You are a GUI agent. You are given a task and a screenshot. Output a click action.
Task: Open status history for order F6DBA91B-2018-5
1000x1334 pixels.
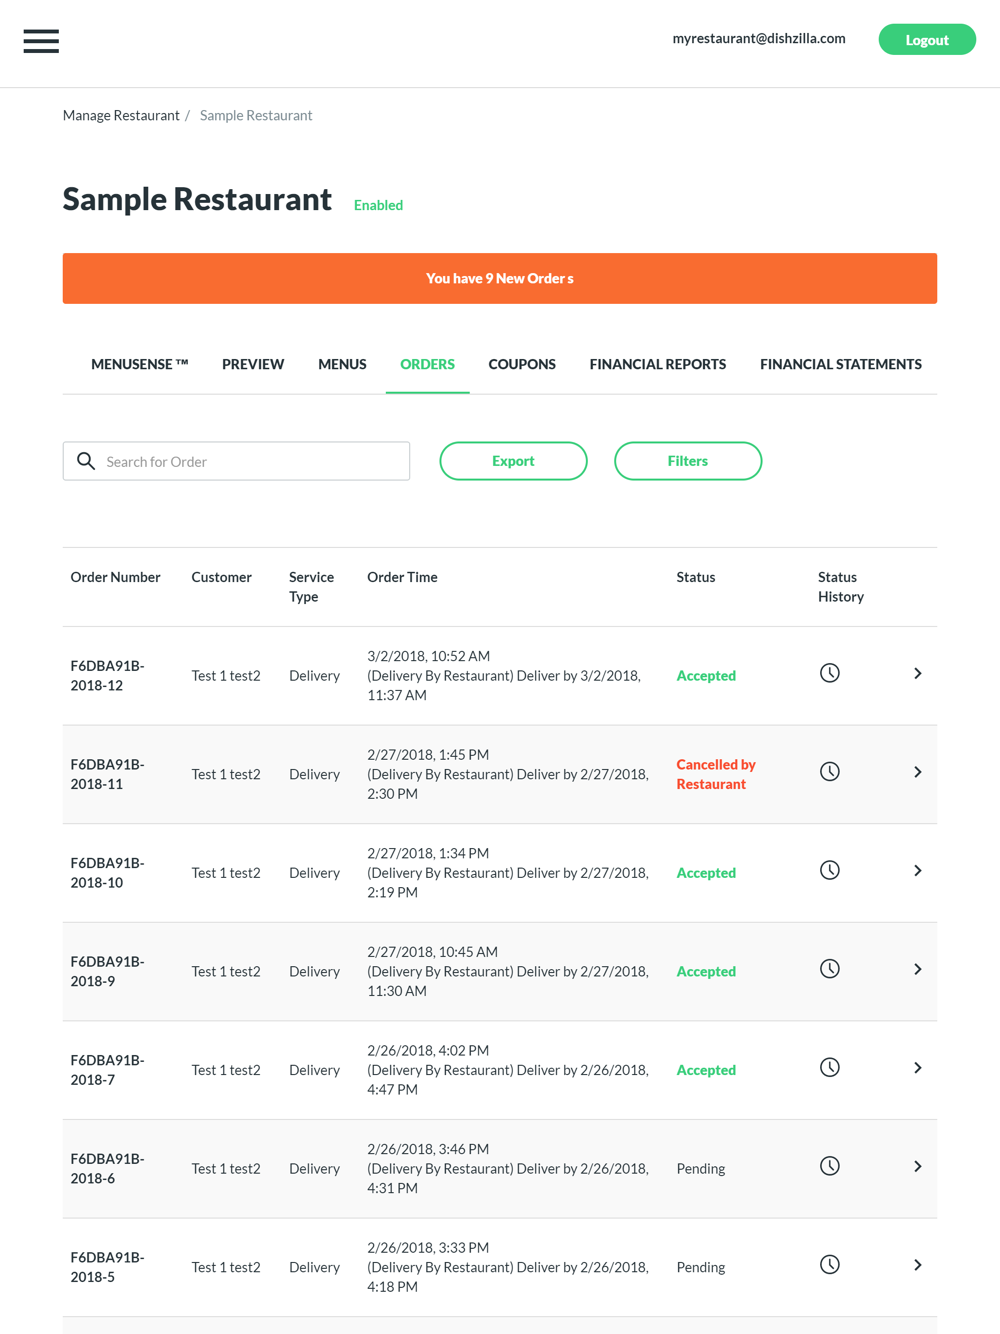click(830, 1265)
